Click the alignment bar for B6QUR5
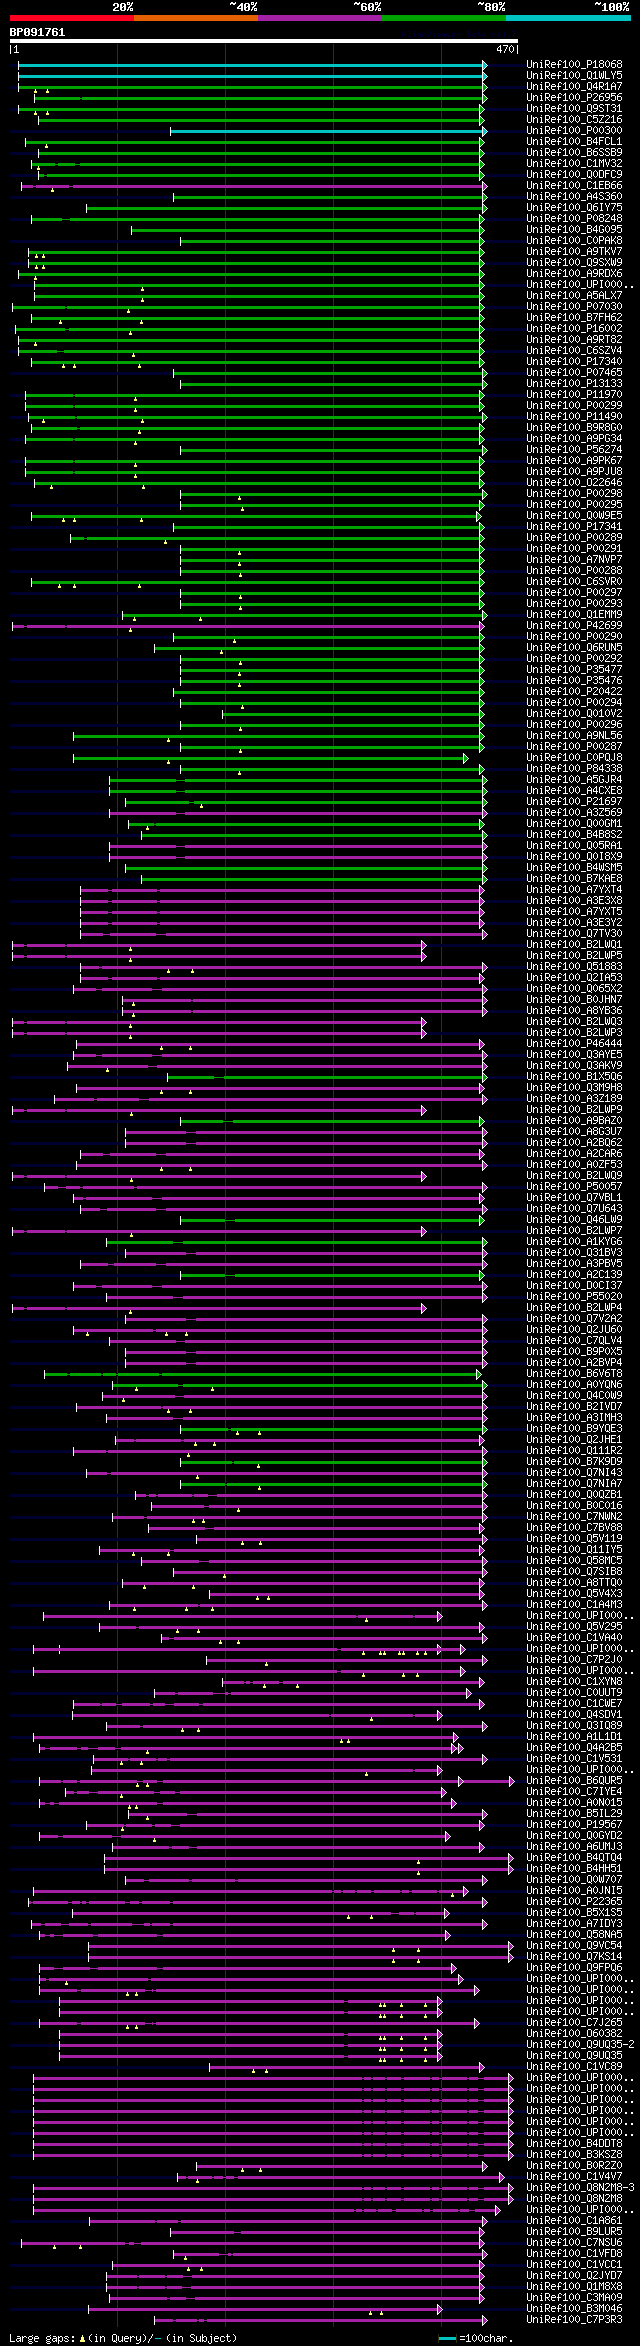Viewport: 640px width, 2346px height. 277,1781
